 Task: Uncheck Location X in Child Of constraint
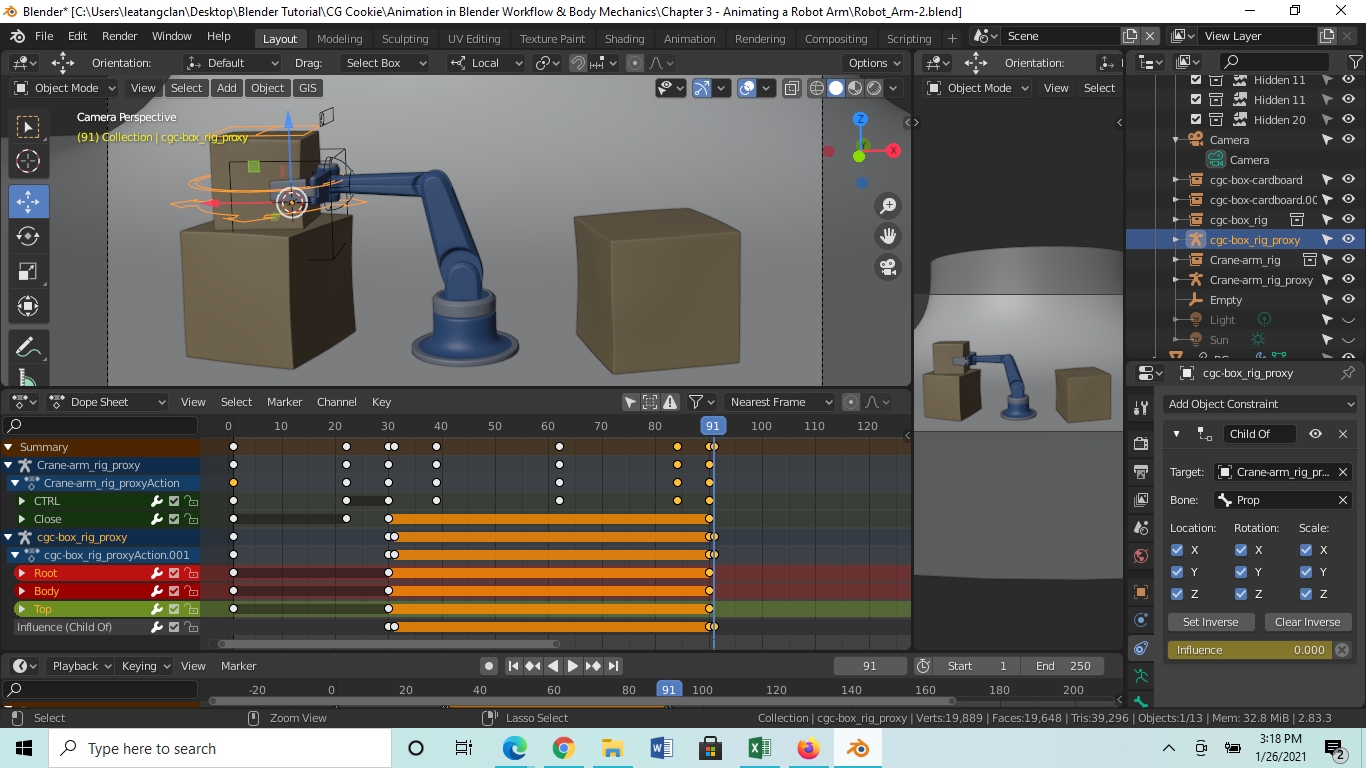coord(1177,550)
